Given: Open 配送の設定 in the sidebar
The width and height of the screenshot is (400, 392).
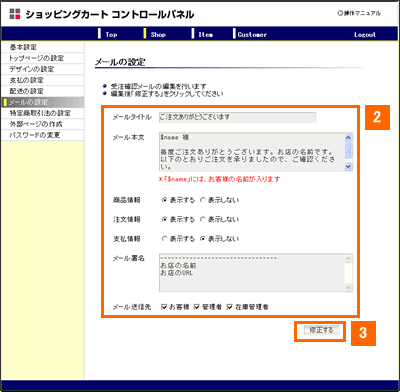Looking at the screenshot, I should tap(42, 91).
